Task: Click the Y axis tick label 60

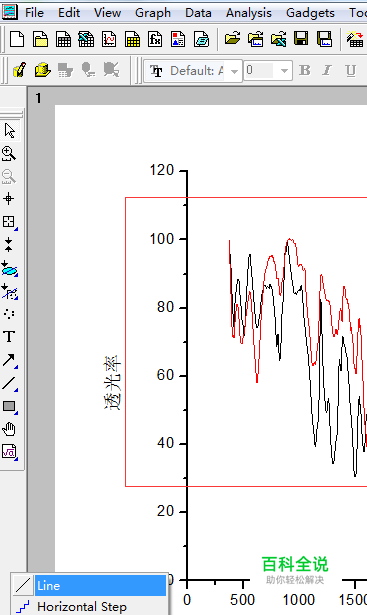Action: tap(165, 375)
